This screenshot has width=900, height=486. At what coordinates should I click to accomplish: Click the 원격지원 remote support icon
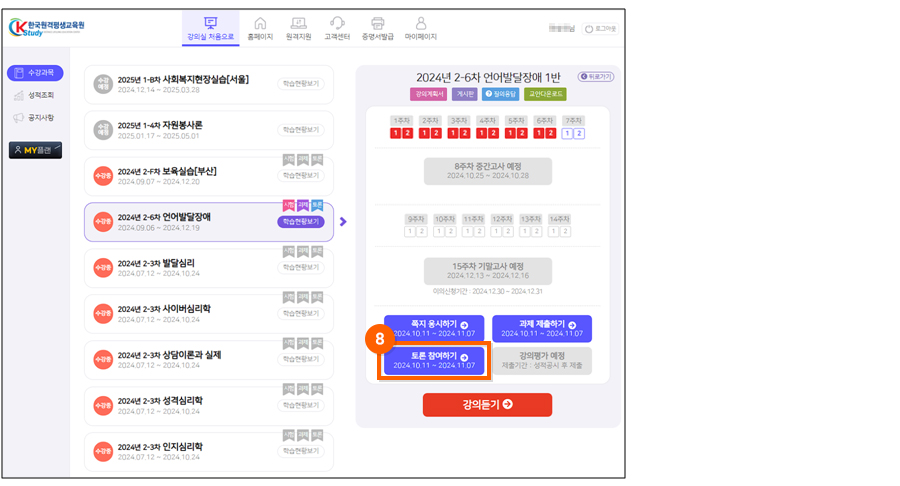pos(298,23)
